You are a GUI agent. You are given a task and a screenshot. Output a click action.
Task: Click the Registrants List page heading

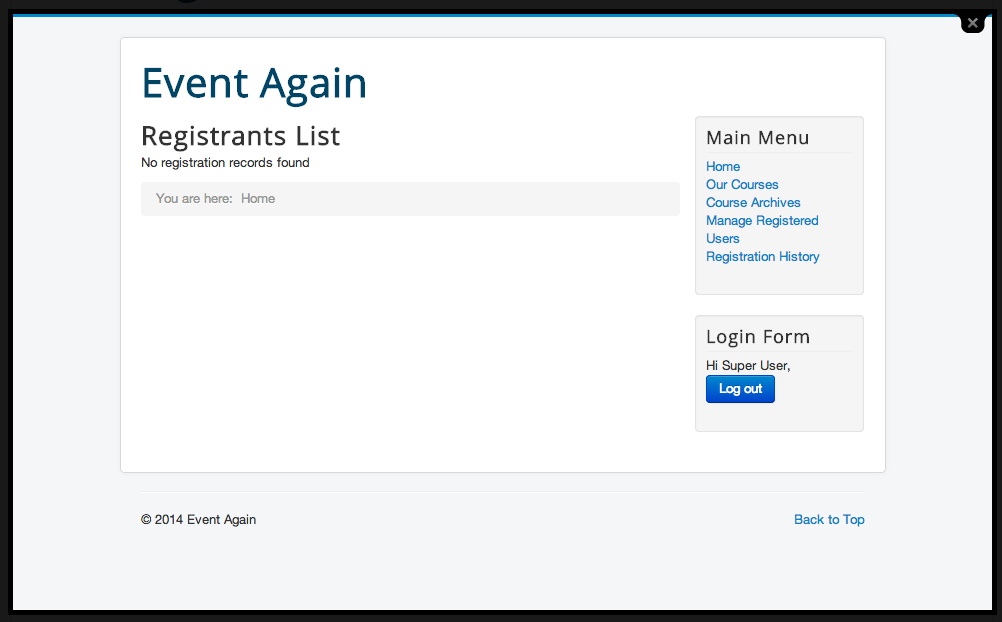[240, 136]
